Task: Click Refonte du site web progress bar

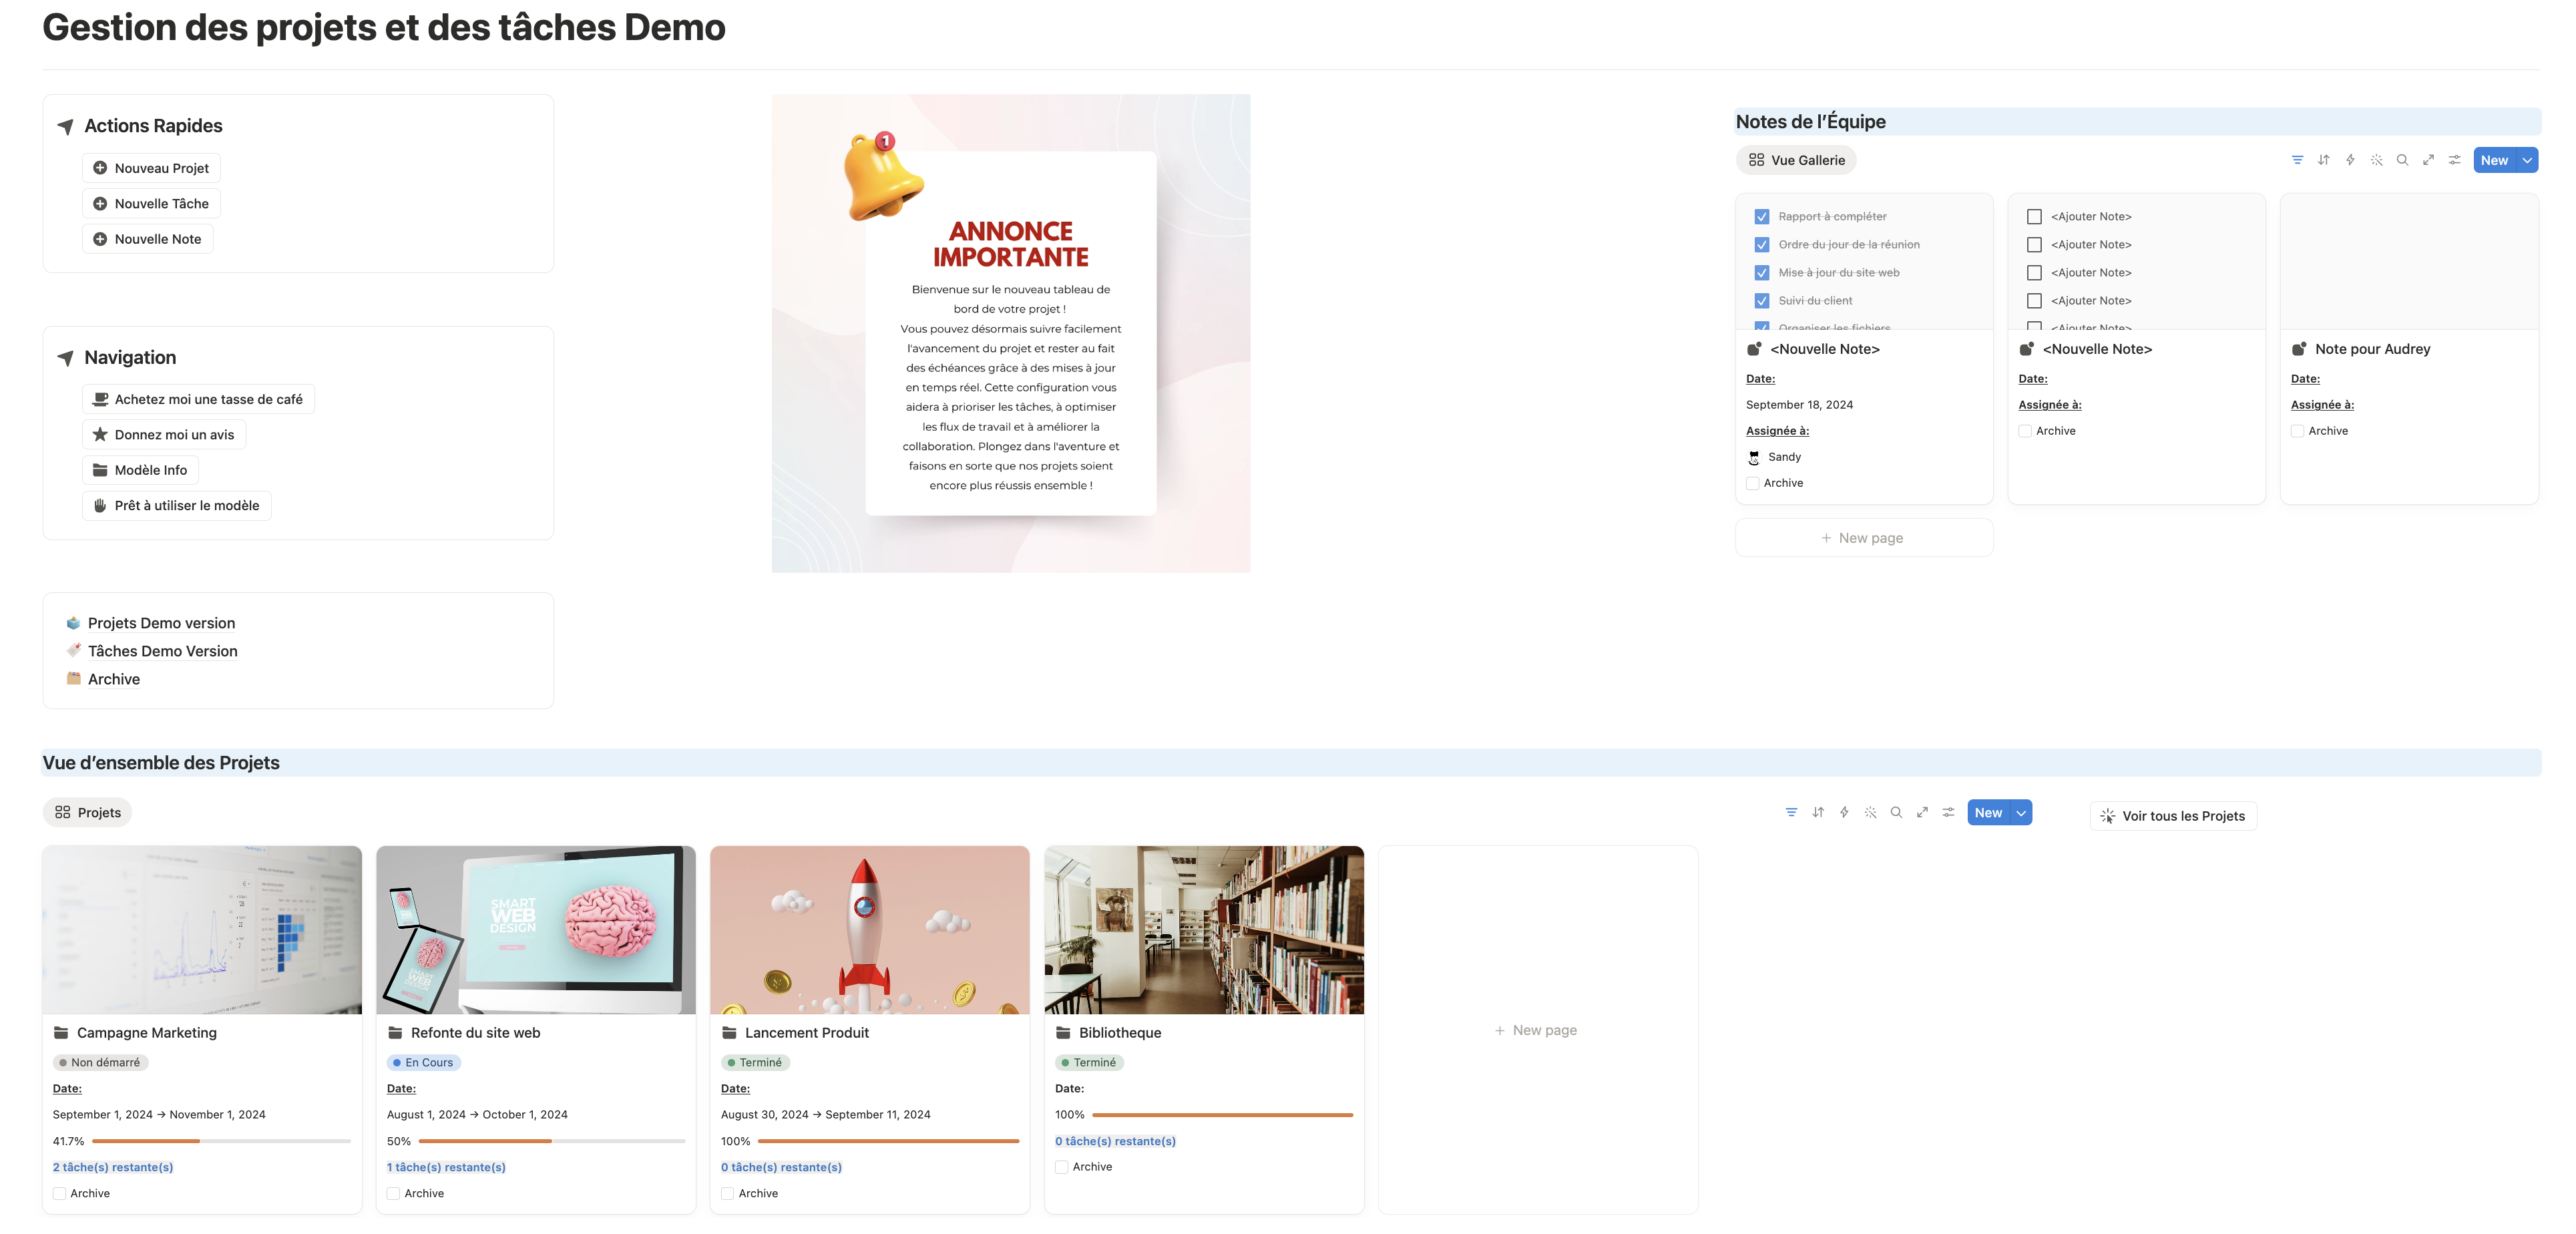Action: pyautogui.click(x=551, y=1141)
